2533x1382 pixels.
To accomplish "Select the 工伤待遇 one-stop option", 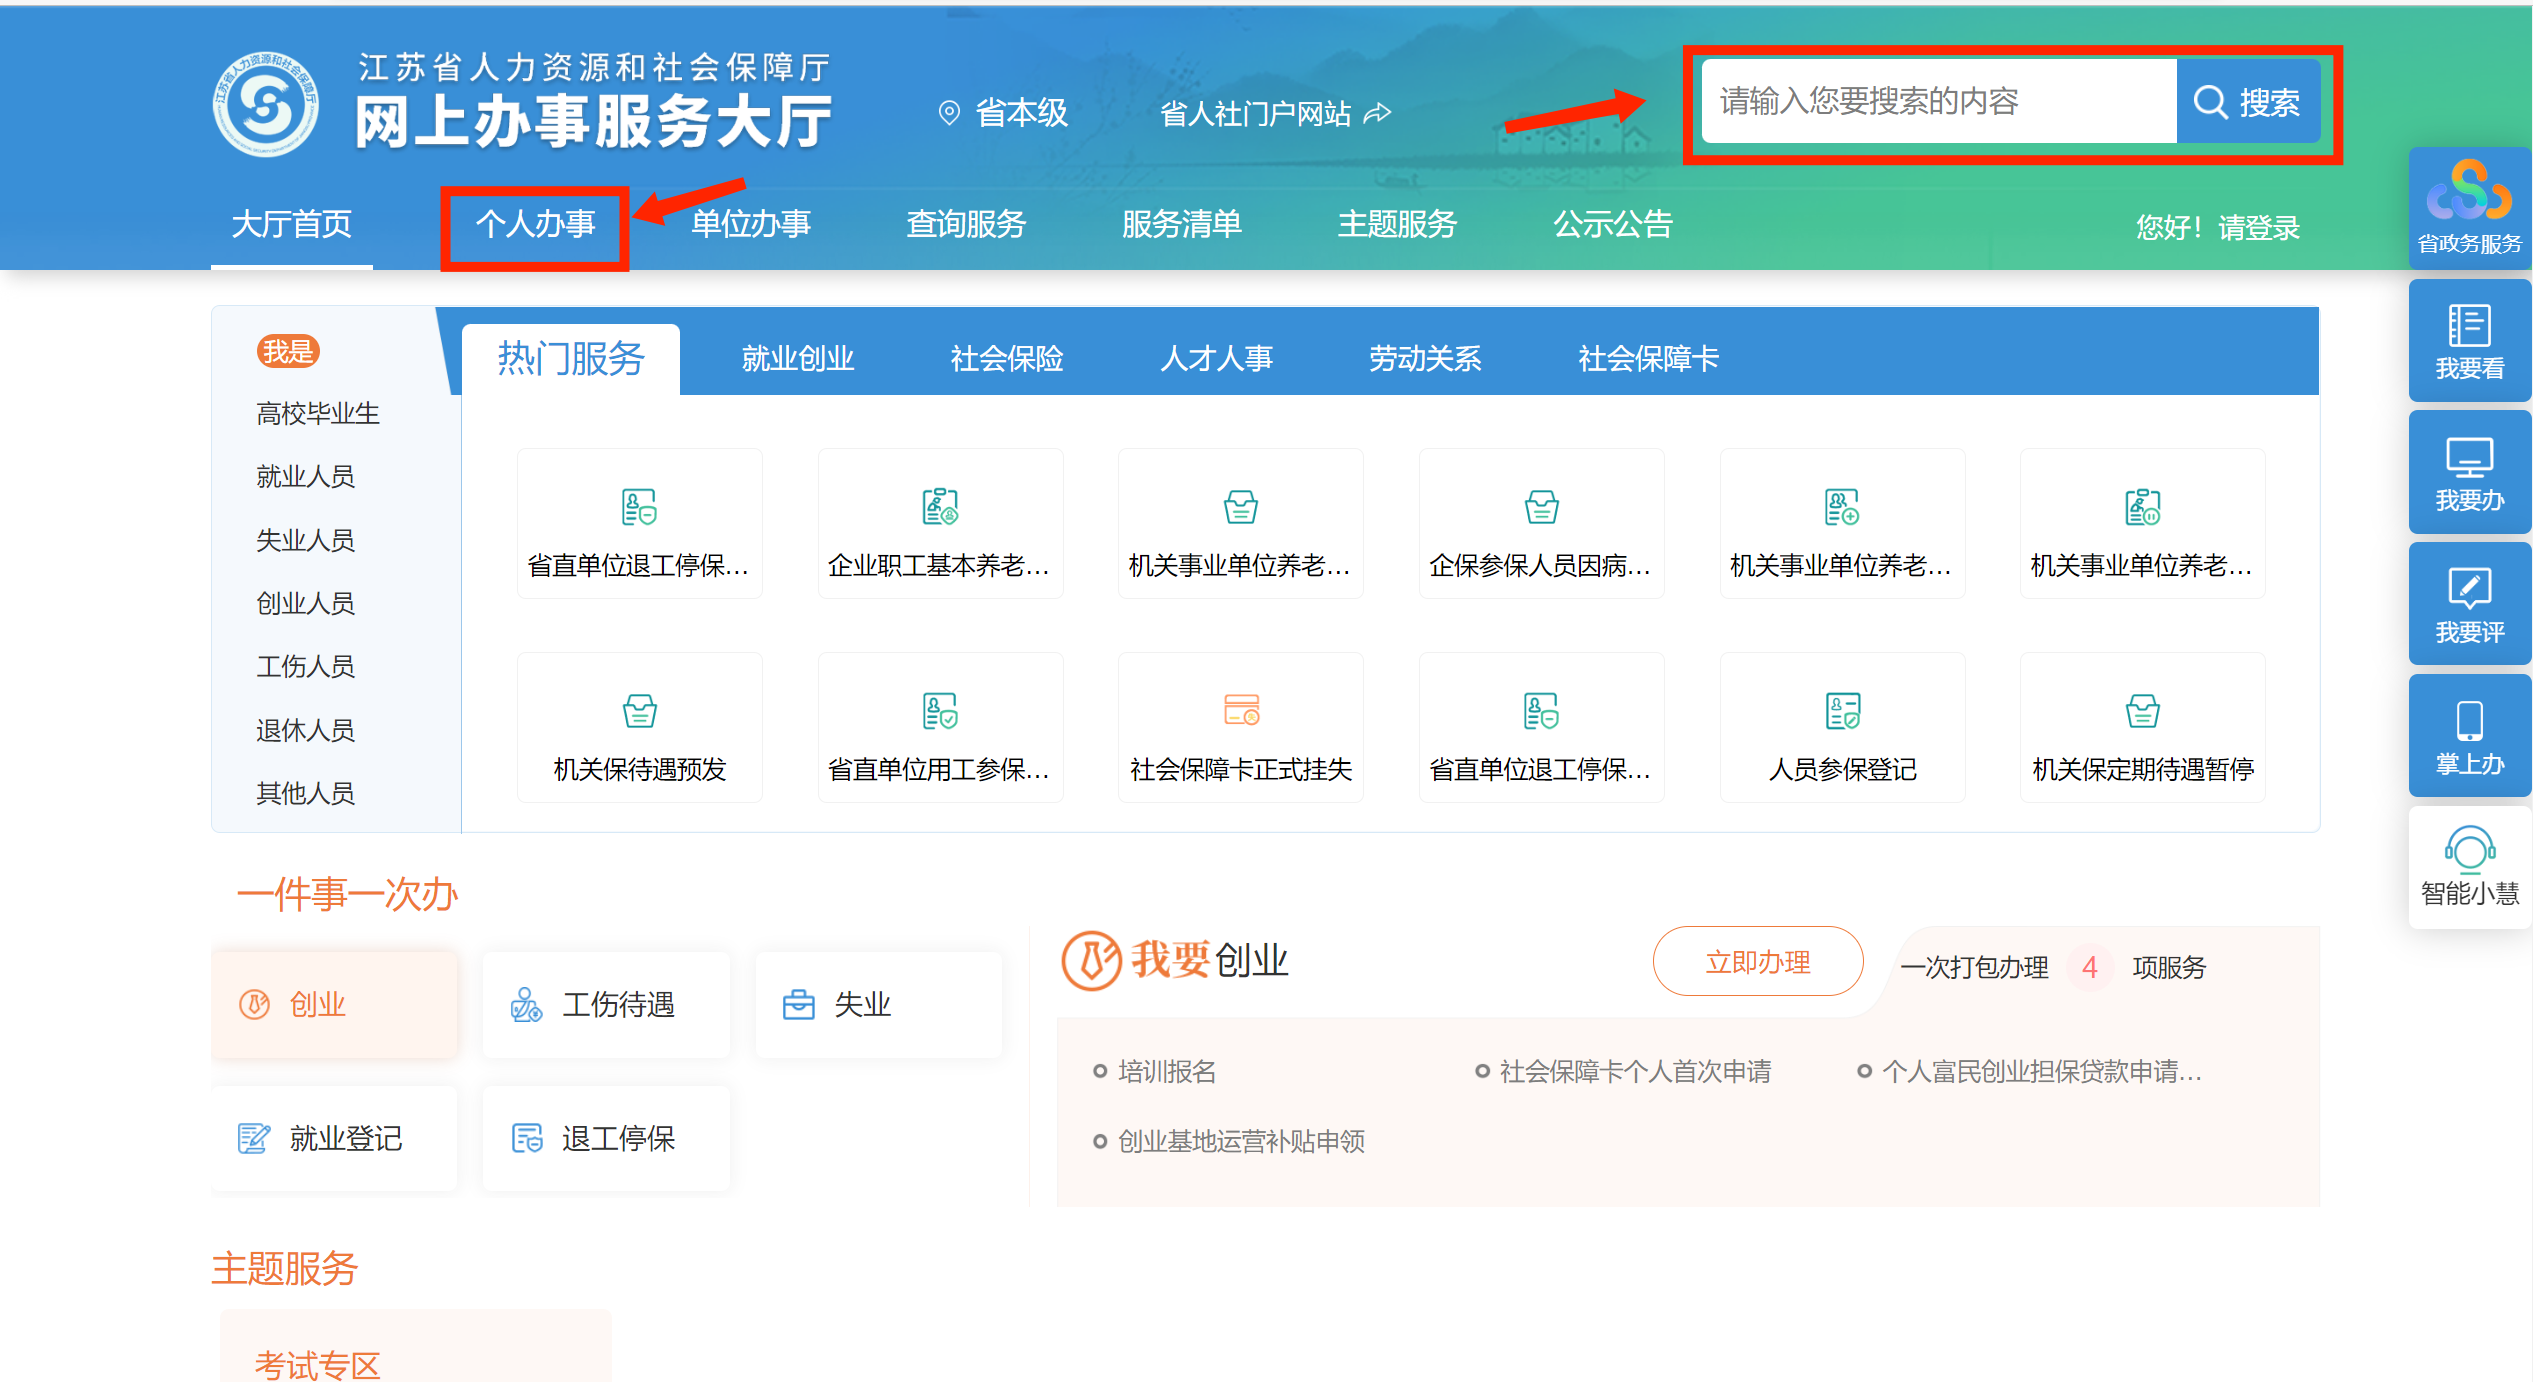I will coord(606,1004).
